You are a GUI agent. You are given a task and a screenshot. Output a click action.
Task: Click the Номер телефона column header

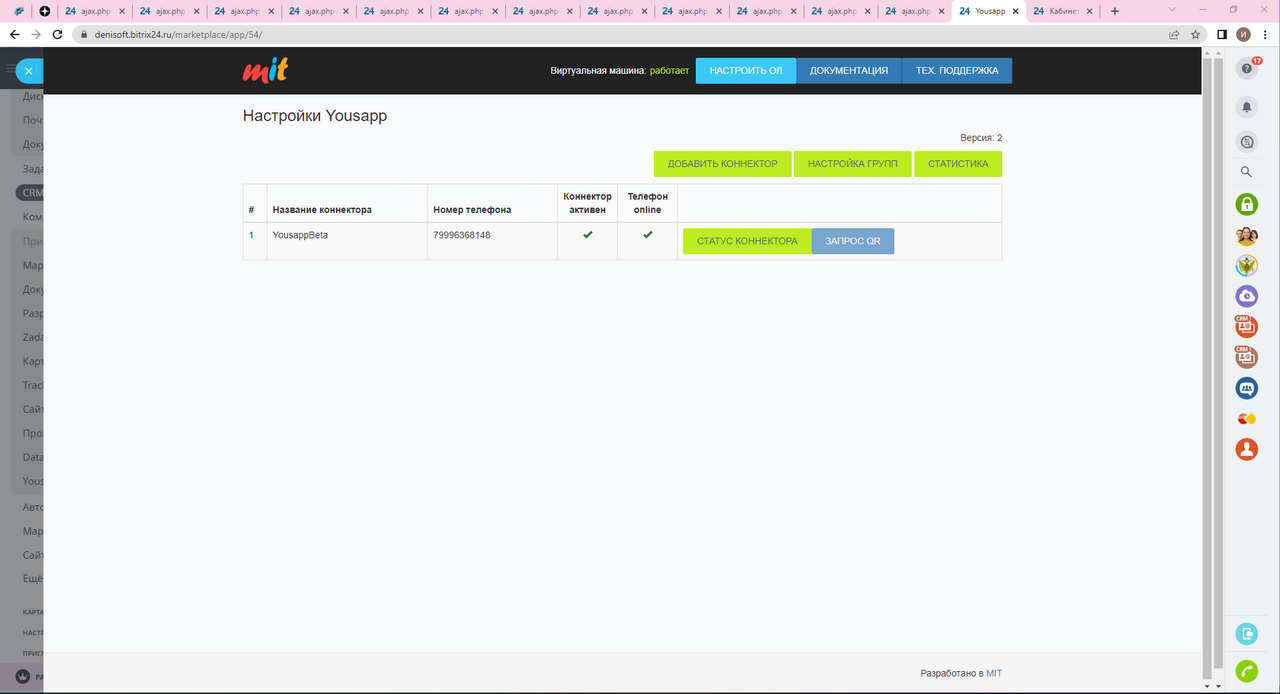(x=472, y=210)
